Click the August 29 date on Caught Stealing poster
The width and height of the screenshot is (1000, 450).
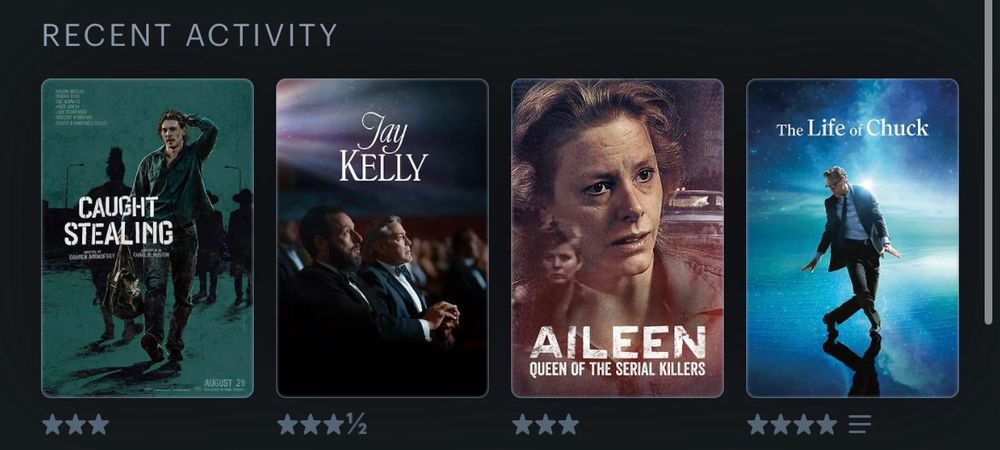click(x=224, y=384)
